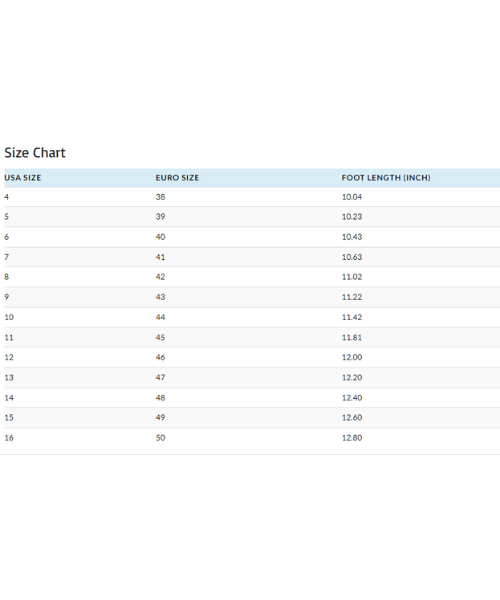The width and height of the screenshot is (500, 600).
Task: Pick foot length 11.42 value
Action: pyautogui.click(x=352, y=317)
